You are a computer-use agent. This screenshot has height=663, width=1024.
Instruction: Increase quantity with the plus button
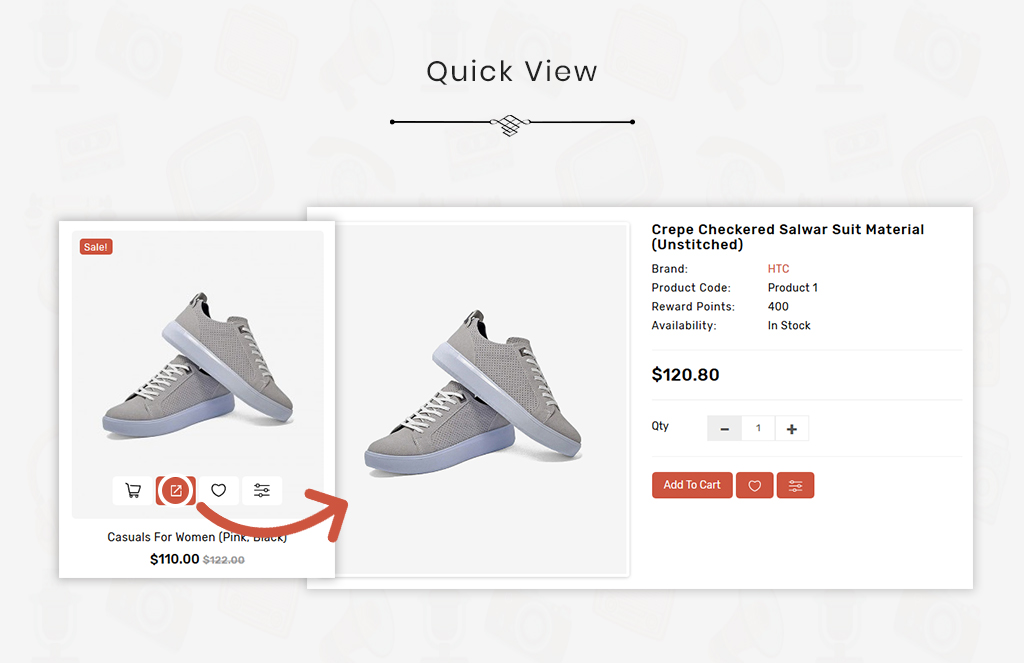[x=792, y=429]
